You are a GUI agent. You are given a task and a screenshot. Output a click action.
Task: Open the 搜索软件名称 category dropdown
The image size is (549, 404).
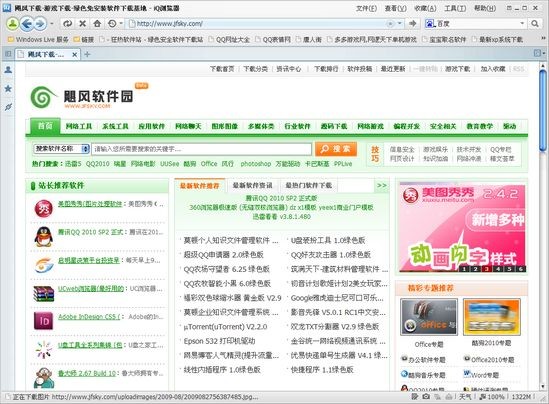62,149
